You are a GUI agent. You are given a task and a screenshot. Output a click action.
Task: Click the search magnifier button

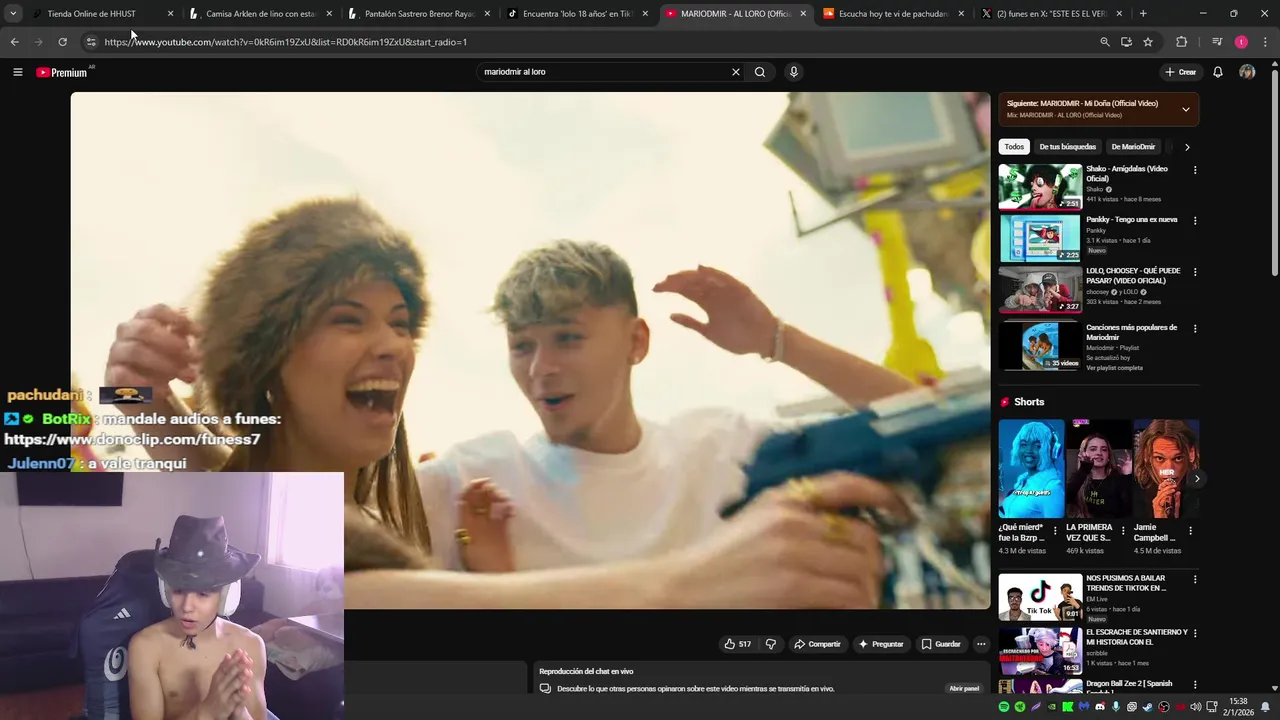point(760,72)
